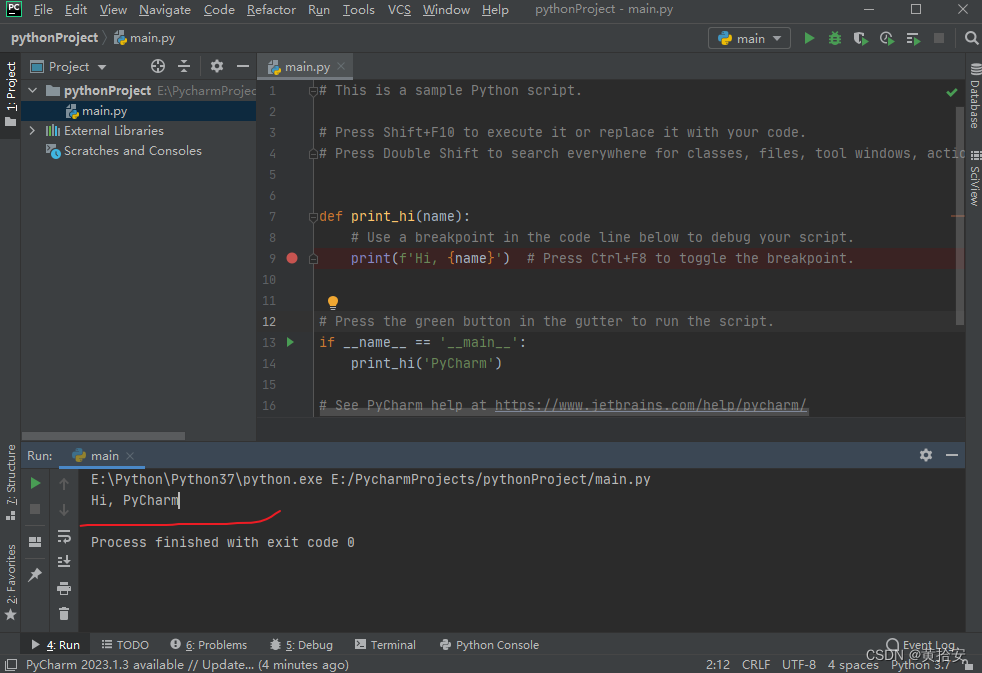Click the PyCharm 2023.1.3 update notification
This screenshot has width=982, height=673.
[x=187, y=665]
